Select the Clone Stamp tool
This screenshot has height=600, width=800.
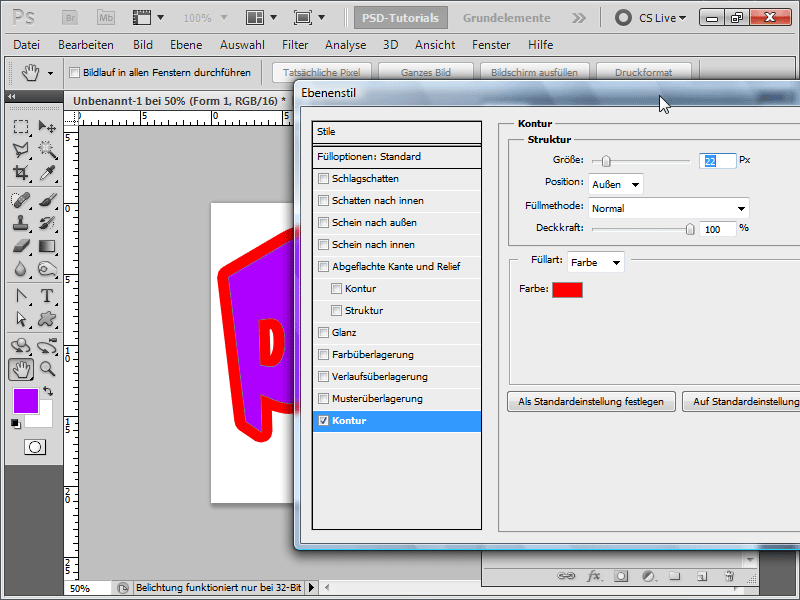(20, 223)
